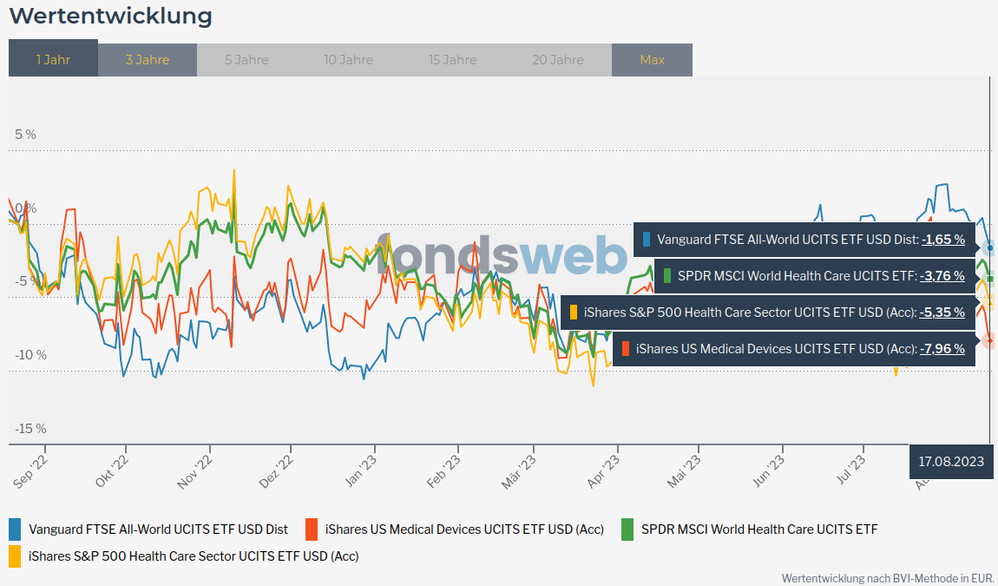Viewport: 998px width, 586px height.
Task: Select the 1 Jahr time range tab
Action: click(x=53, y=60)
